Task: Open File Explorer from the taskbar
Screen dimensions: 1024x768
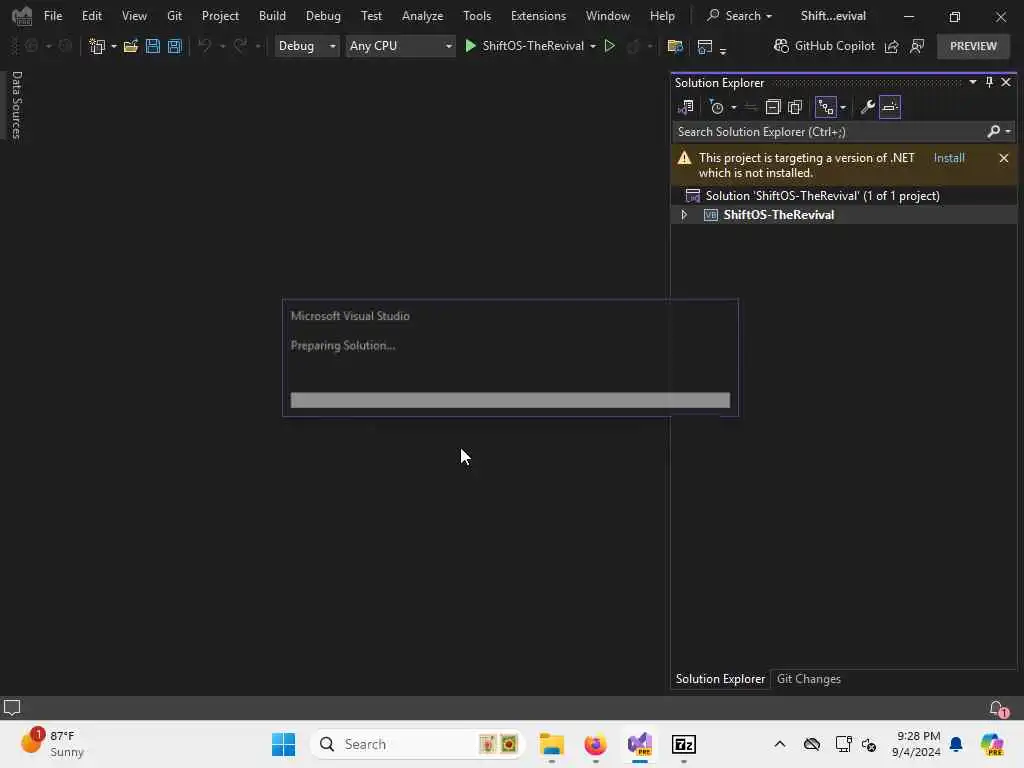Action: 552,744
